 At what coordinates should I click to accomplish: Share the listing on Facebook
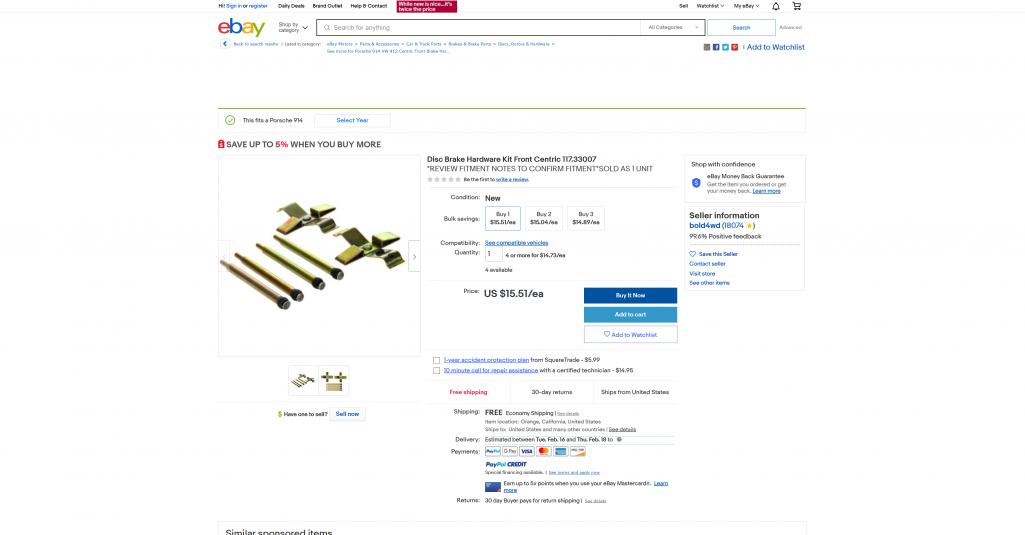tap(716, 47)
